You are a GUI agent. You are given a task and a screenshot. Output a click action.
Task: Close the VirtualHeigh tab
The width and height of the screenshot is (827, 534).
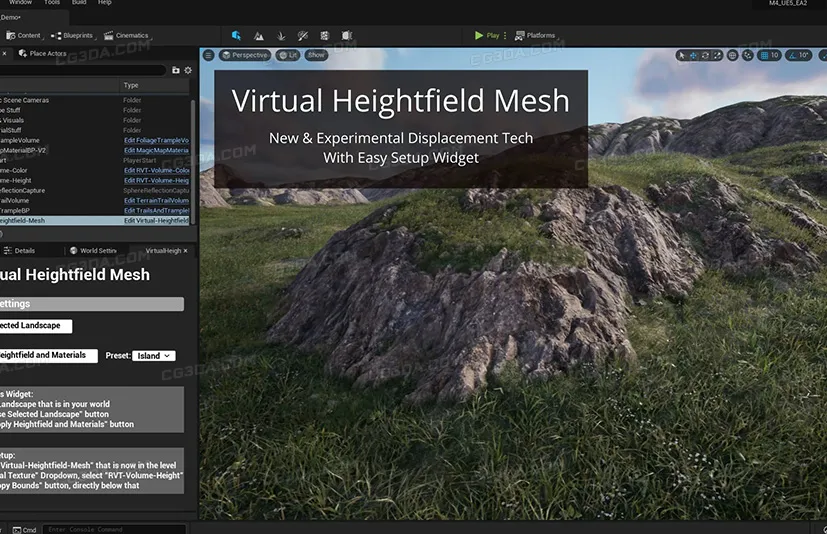tap(185, 251)
